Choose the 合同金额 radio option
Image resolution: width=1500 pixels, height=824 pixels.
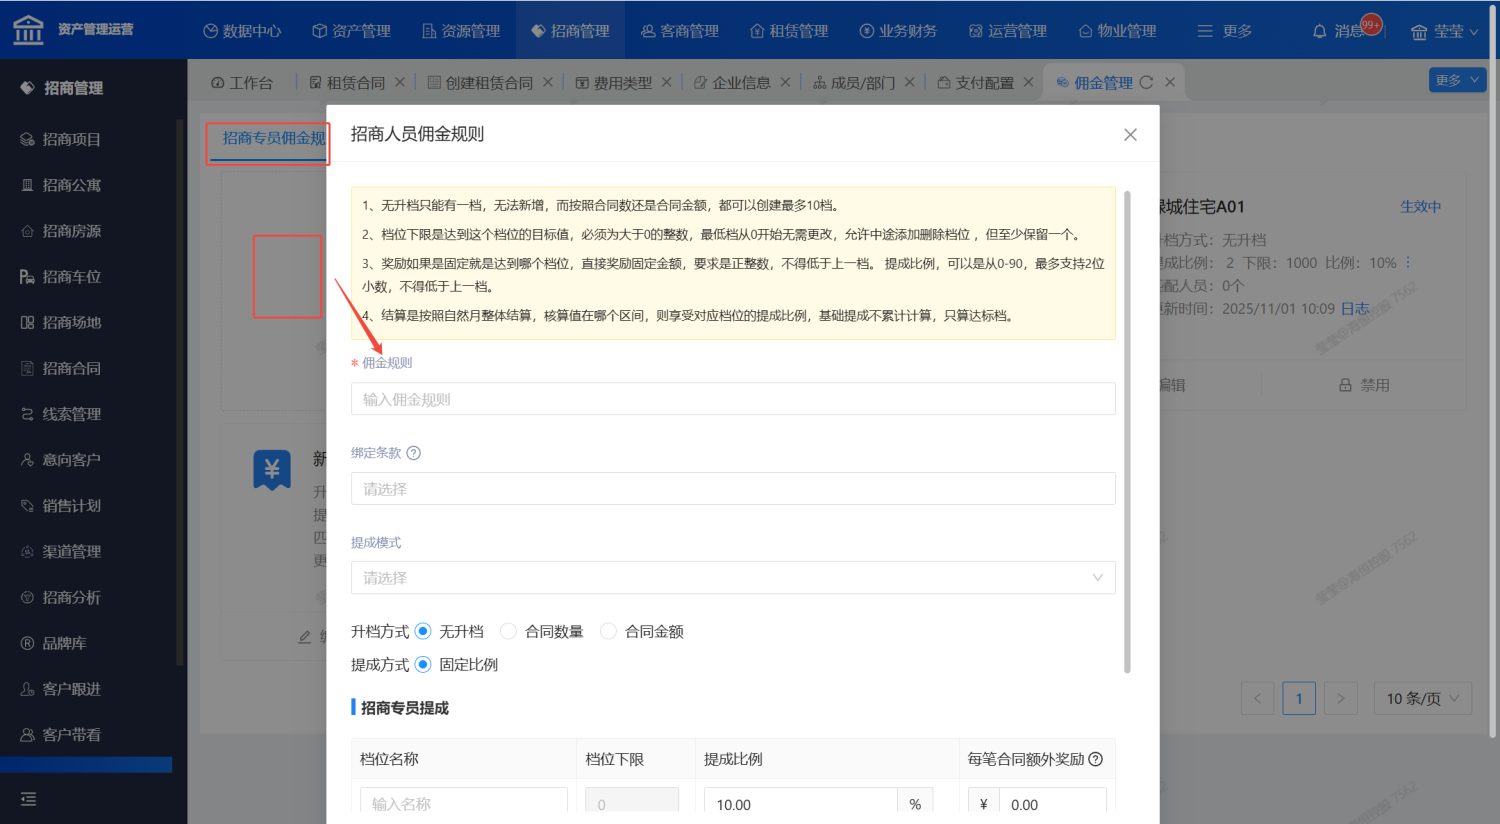coord(608,631)
